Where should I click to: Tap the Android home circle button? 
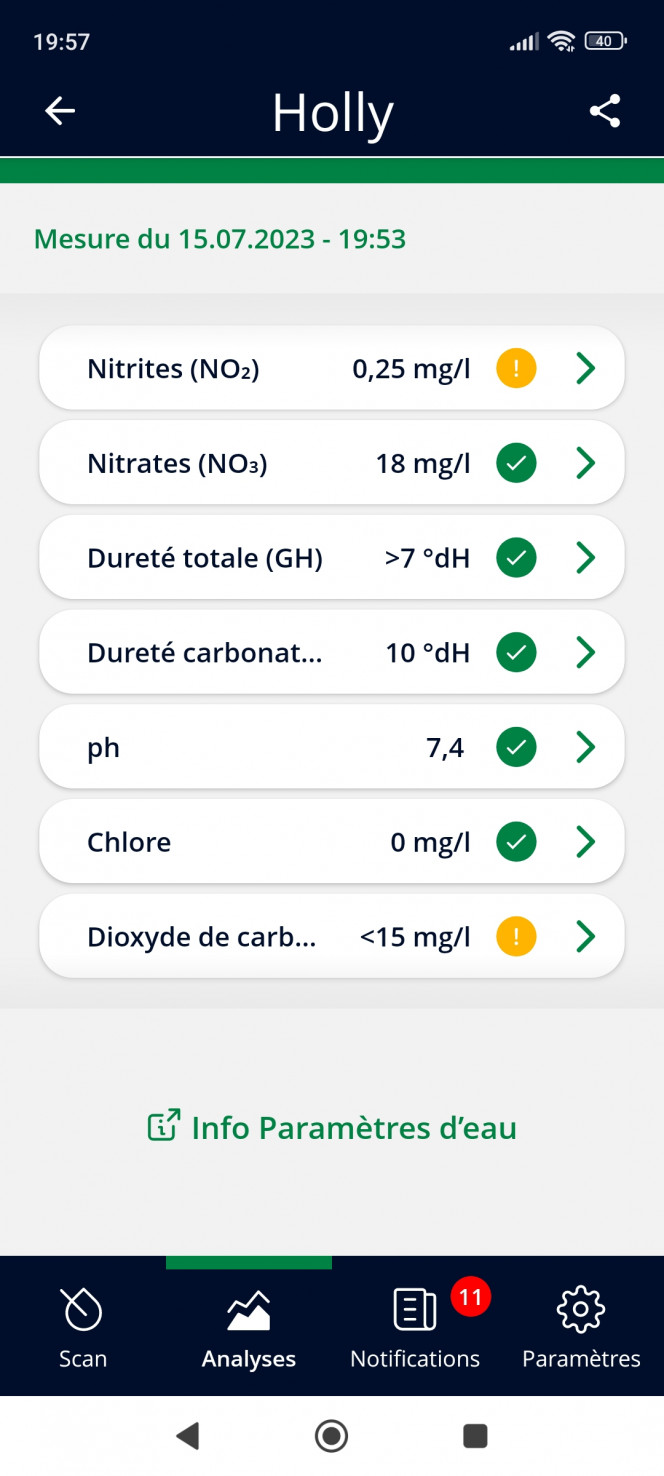point(331,1436)
